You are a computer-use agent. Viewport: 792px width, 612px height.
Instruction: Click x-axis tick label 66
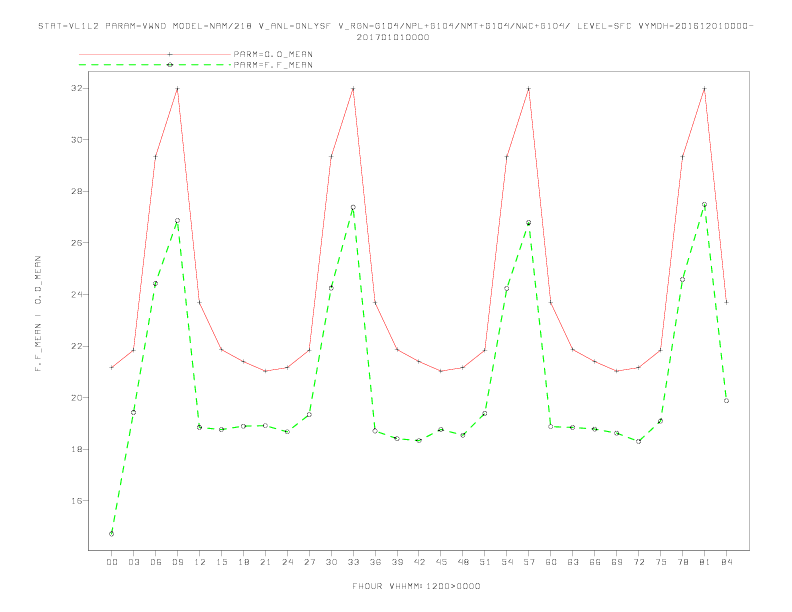click(595, 562)
